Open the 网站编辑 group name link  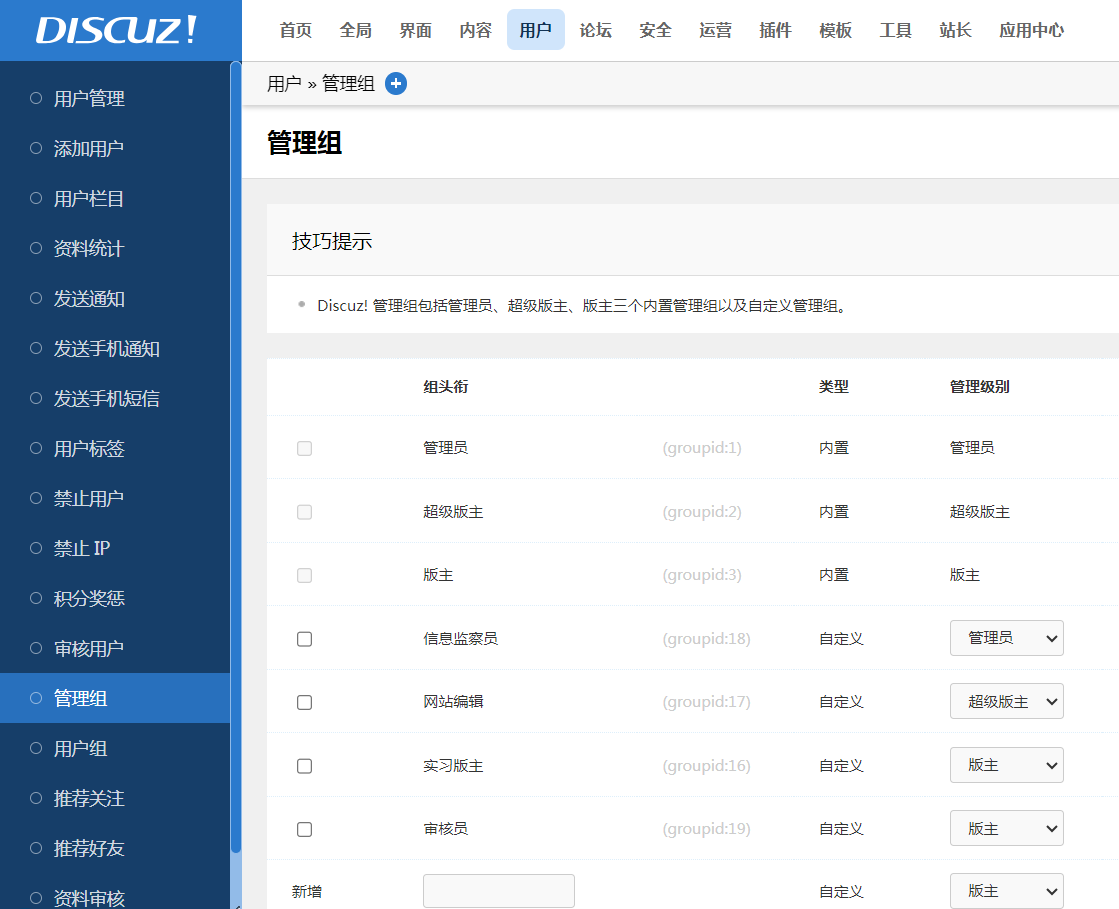(453, 701)
